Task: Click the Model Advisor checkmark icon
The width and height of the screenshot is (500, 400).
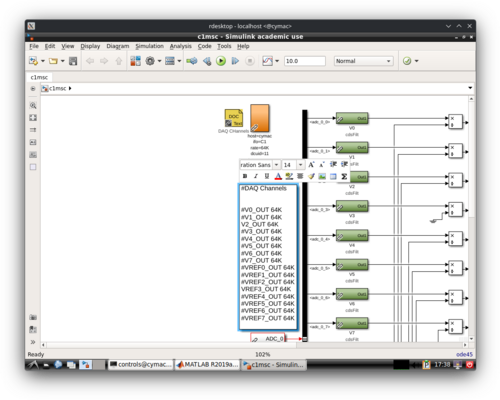Action: [407, 61]
